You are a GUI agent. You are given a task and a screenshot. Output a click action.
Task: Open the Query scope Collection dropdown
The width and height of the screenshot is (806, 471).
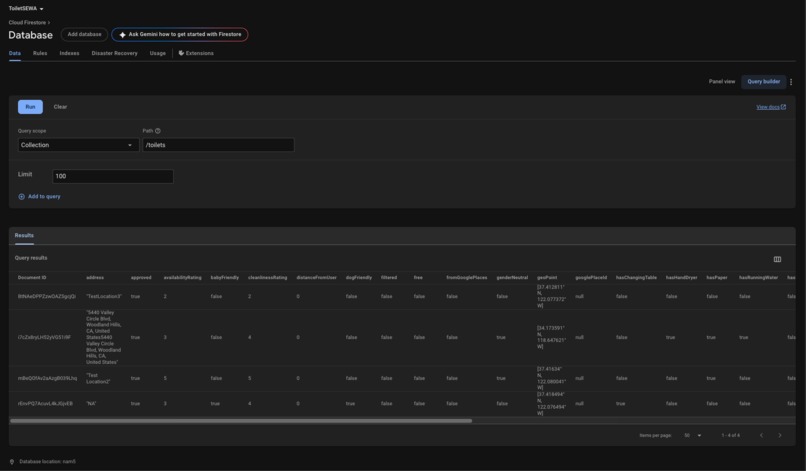click(x=78, y=145)
